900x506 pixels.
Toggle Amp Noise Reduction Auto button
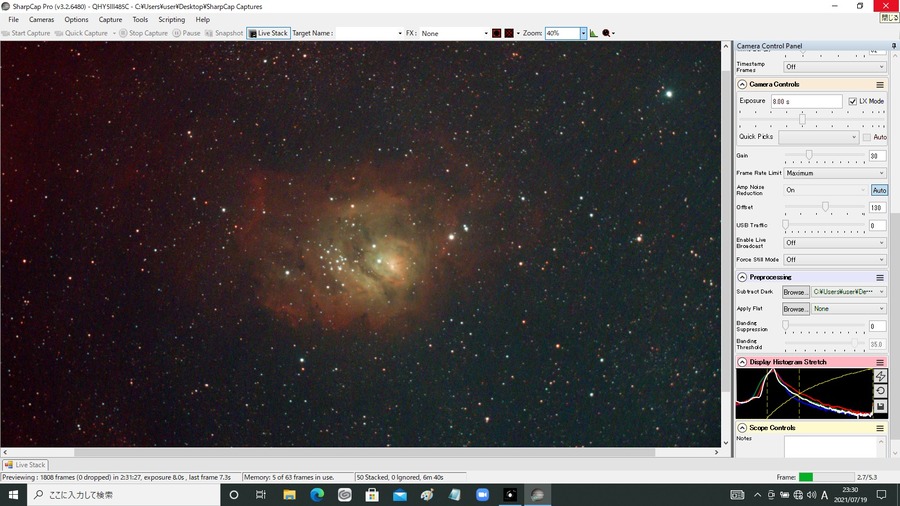tap(879, 190)
